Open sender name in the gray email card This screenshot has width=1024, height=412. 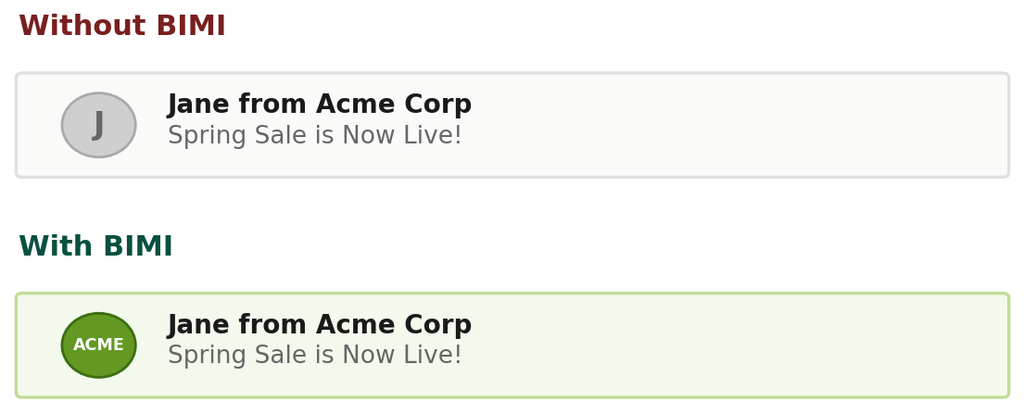[319, 104]
